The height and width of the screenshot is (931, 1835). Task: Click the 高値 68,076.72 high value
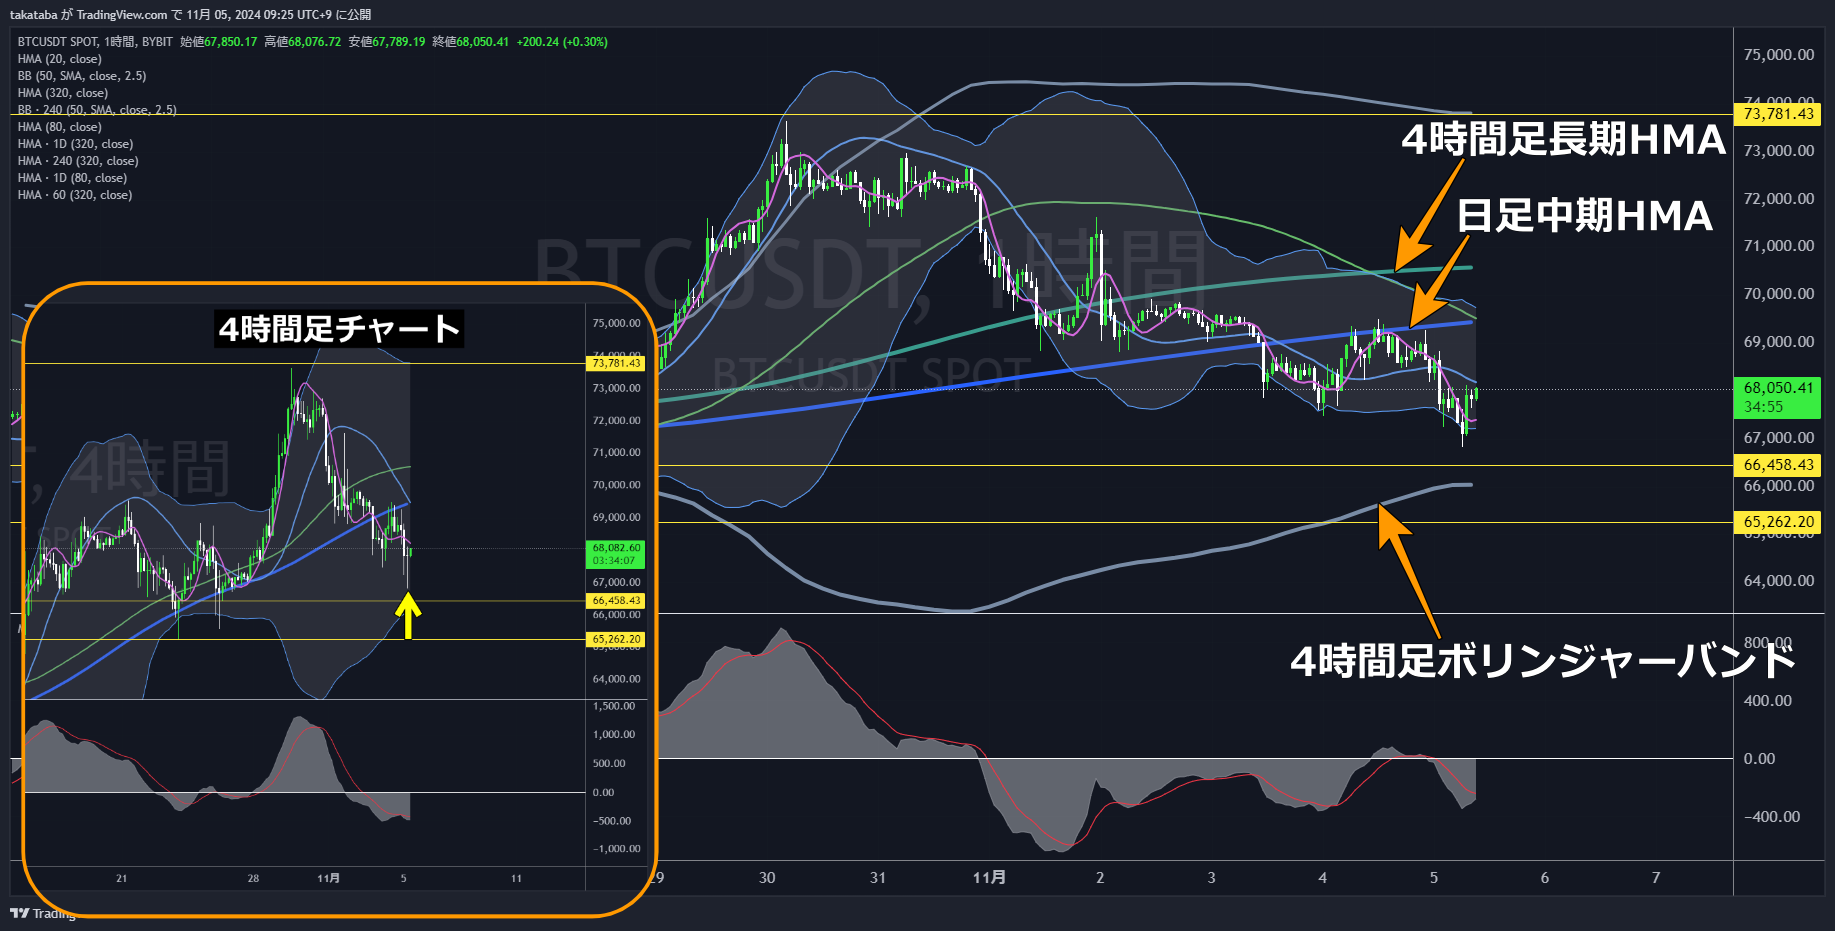(x=303, y=42)
